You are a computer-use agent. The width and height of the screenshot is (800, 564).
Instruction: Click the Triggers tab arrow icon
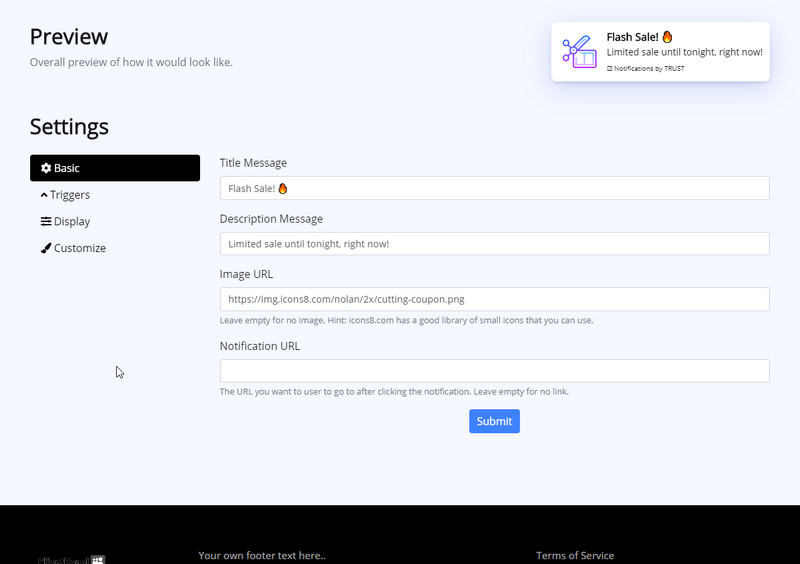(44, 195)
